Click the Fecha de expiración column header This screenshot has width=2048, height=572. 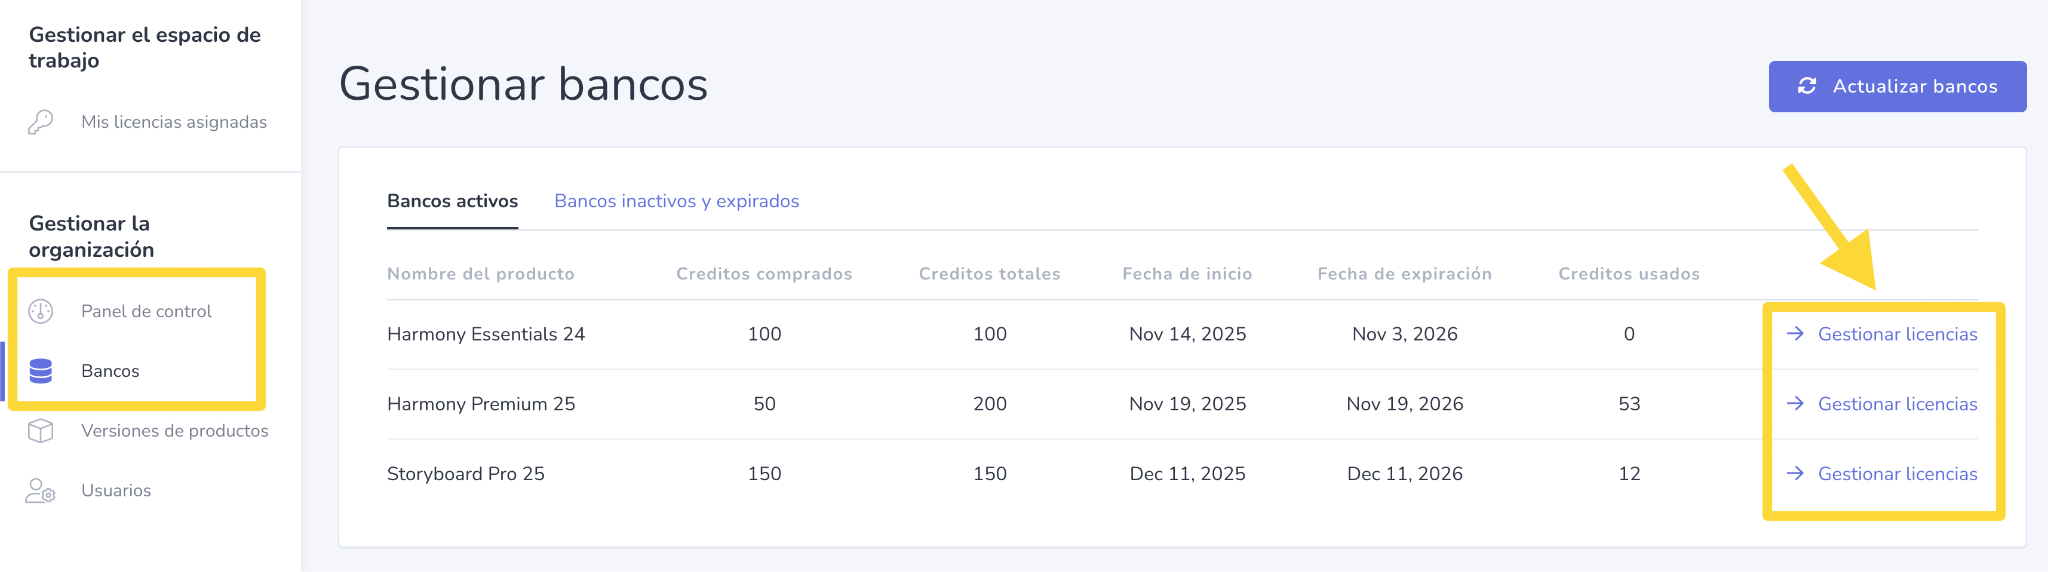coord(1405,274)
